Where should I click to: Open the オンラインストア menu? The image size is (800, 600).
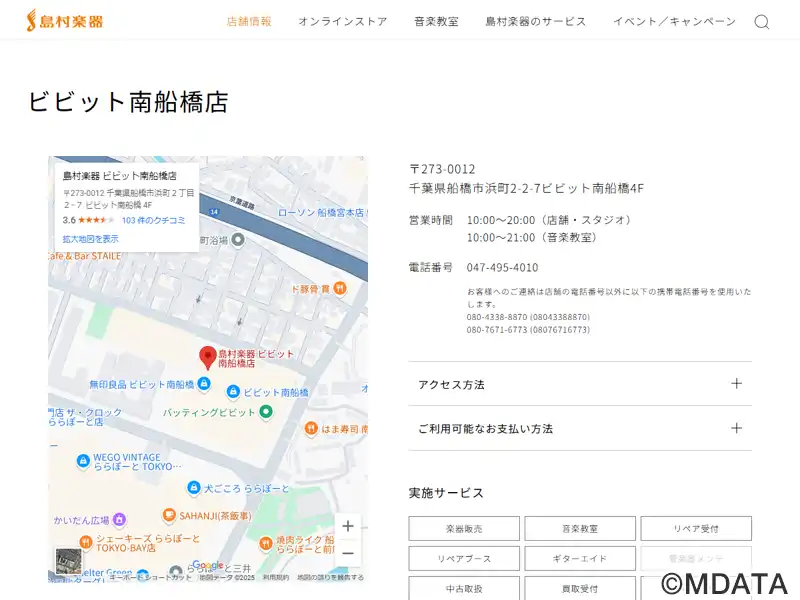point(343,21)
